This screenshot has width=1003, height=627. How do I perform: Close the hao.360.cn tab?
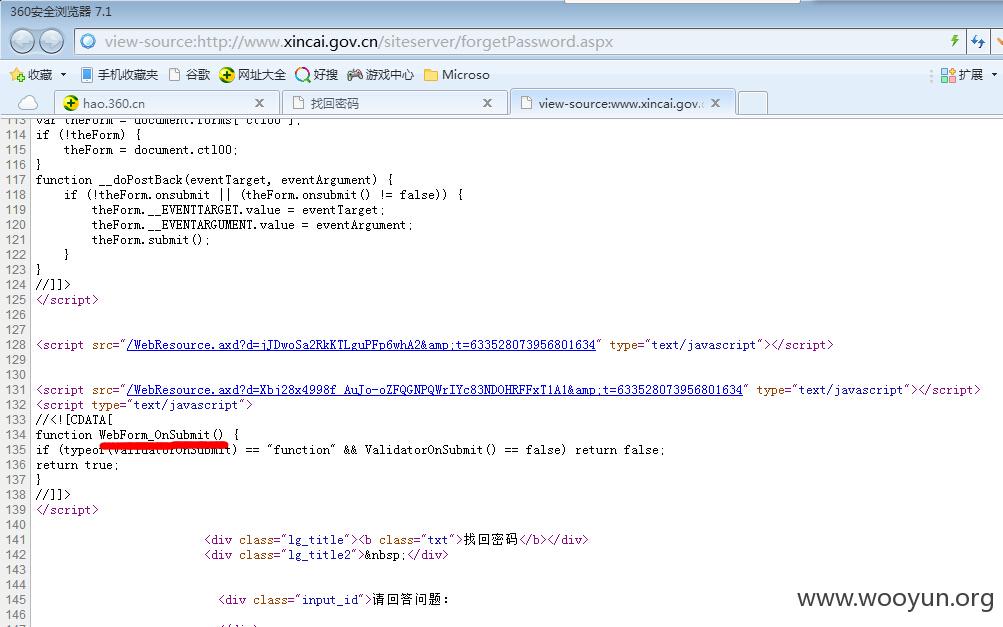pyautogui.click(x=259, y=103)
